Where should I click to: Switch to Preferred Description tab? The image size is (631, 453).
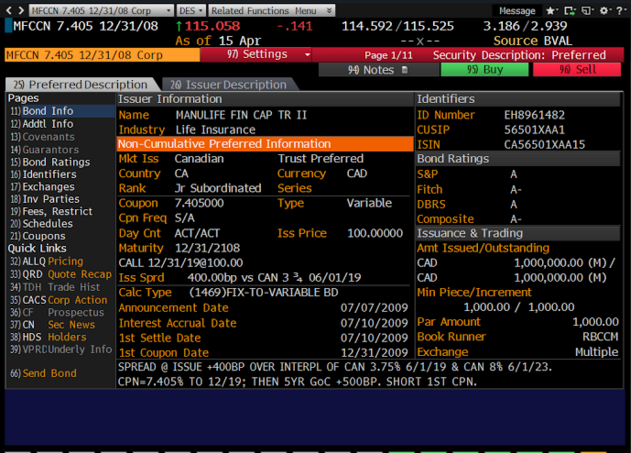[x=80, y=84]
